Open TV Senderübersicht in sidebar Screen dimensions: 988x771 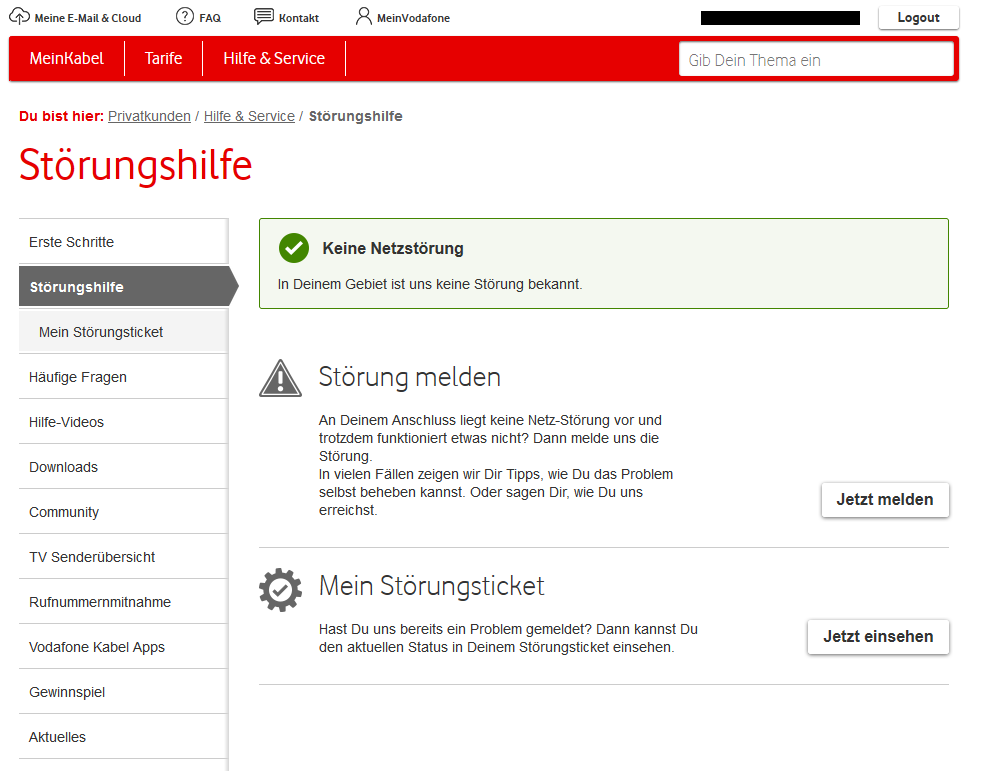coord(124,557)
